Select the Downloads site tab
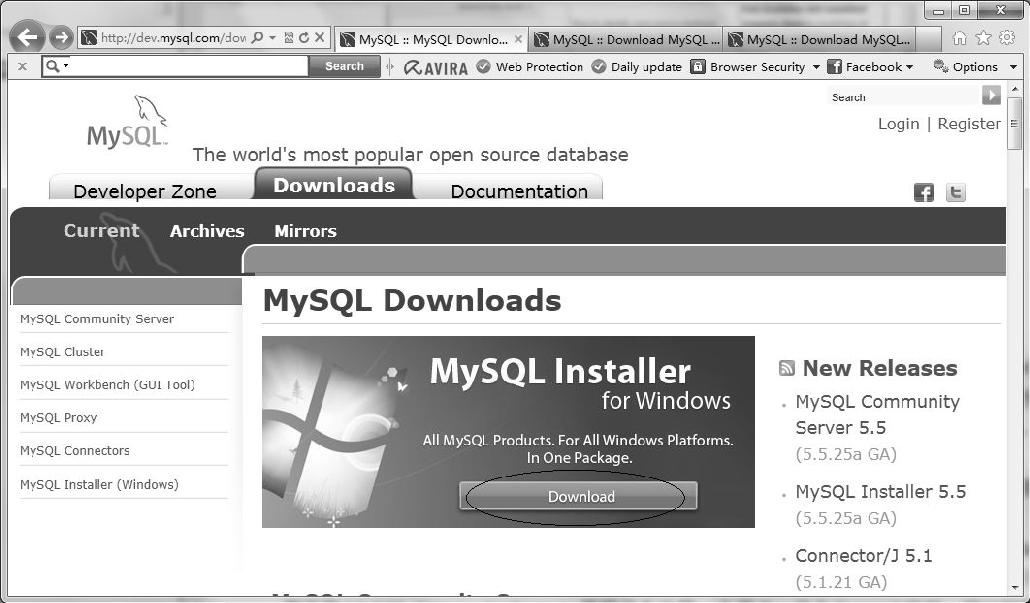Viewport: 1030px width, 603px height. tap(334, 185)
